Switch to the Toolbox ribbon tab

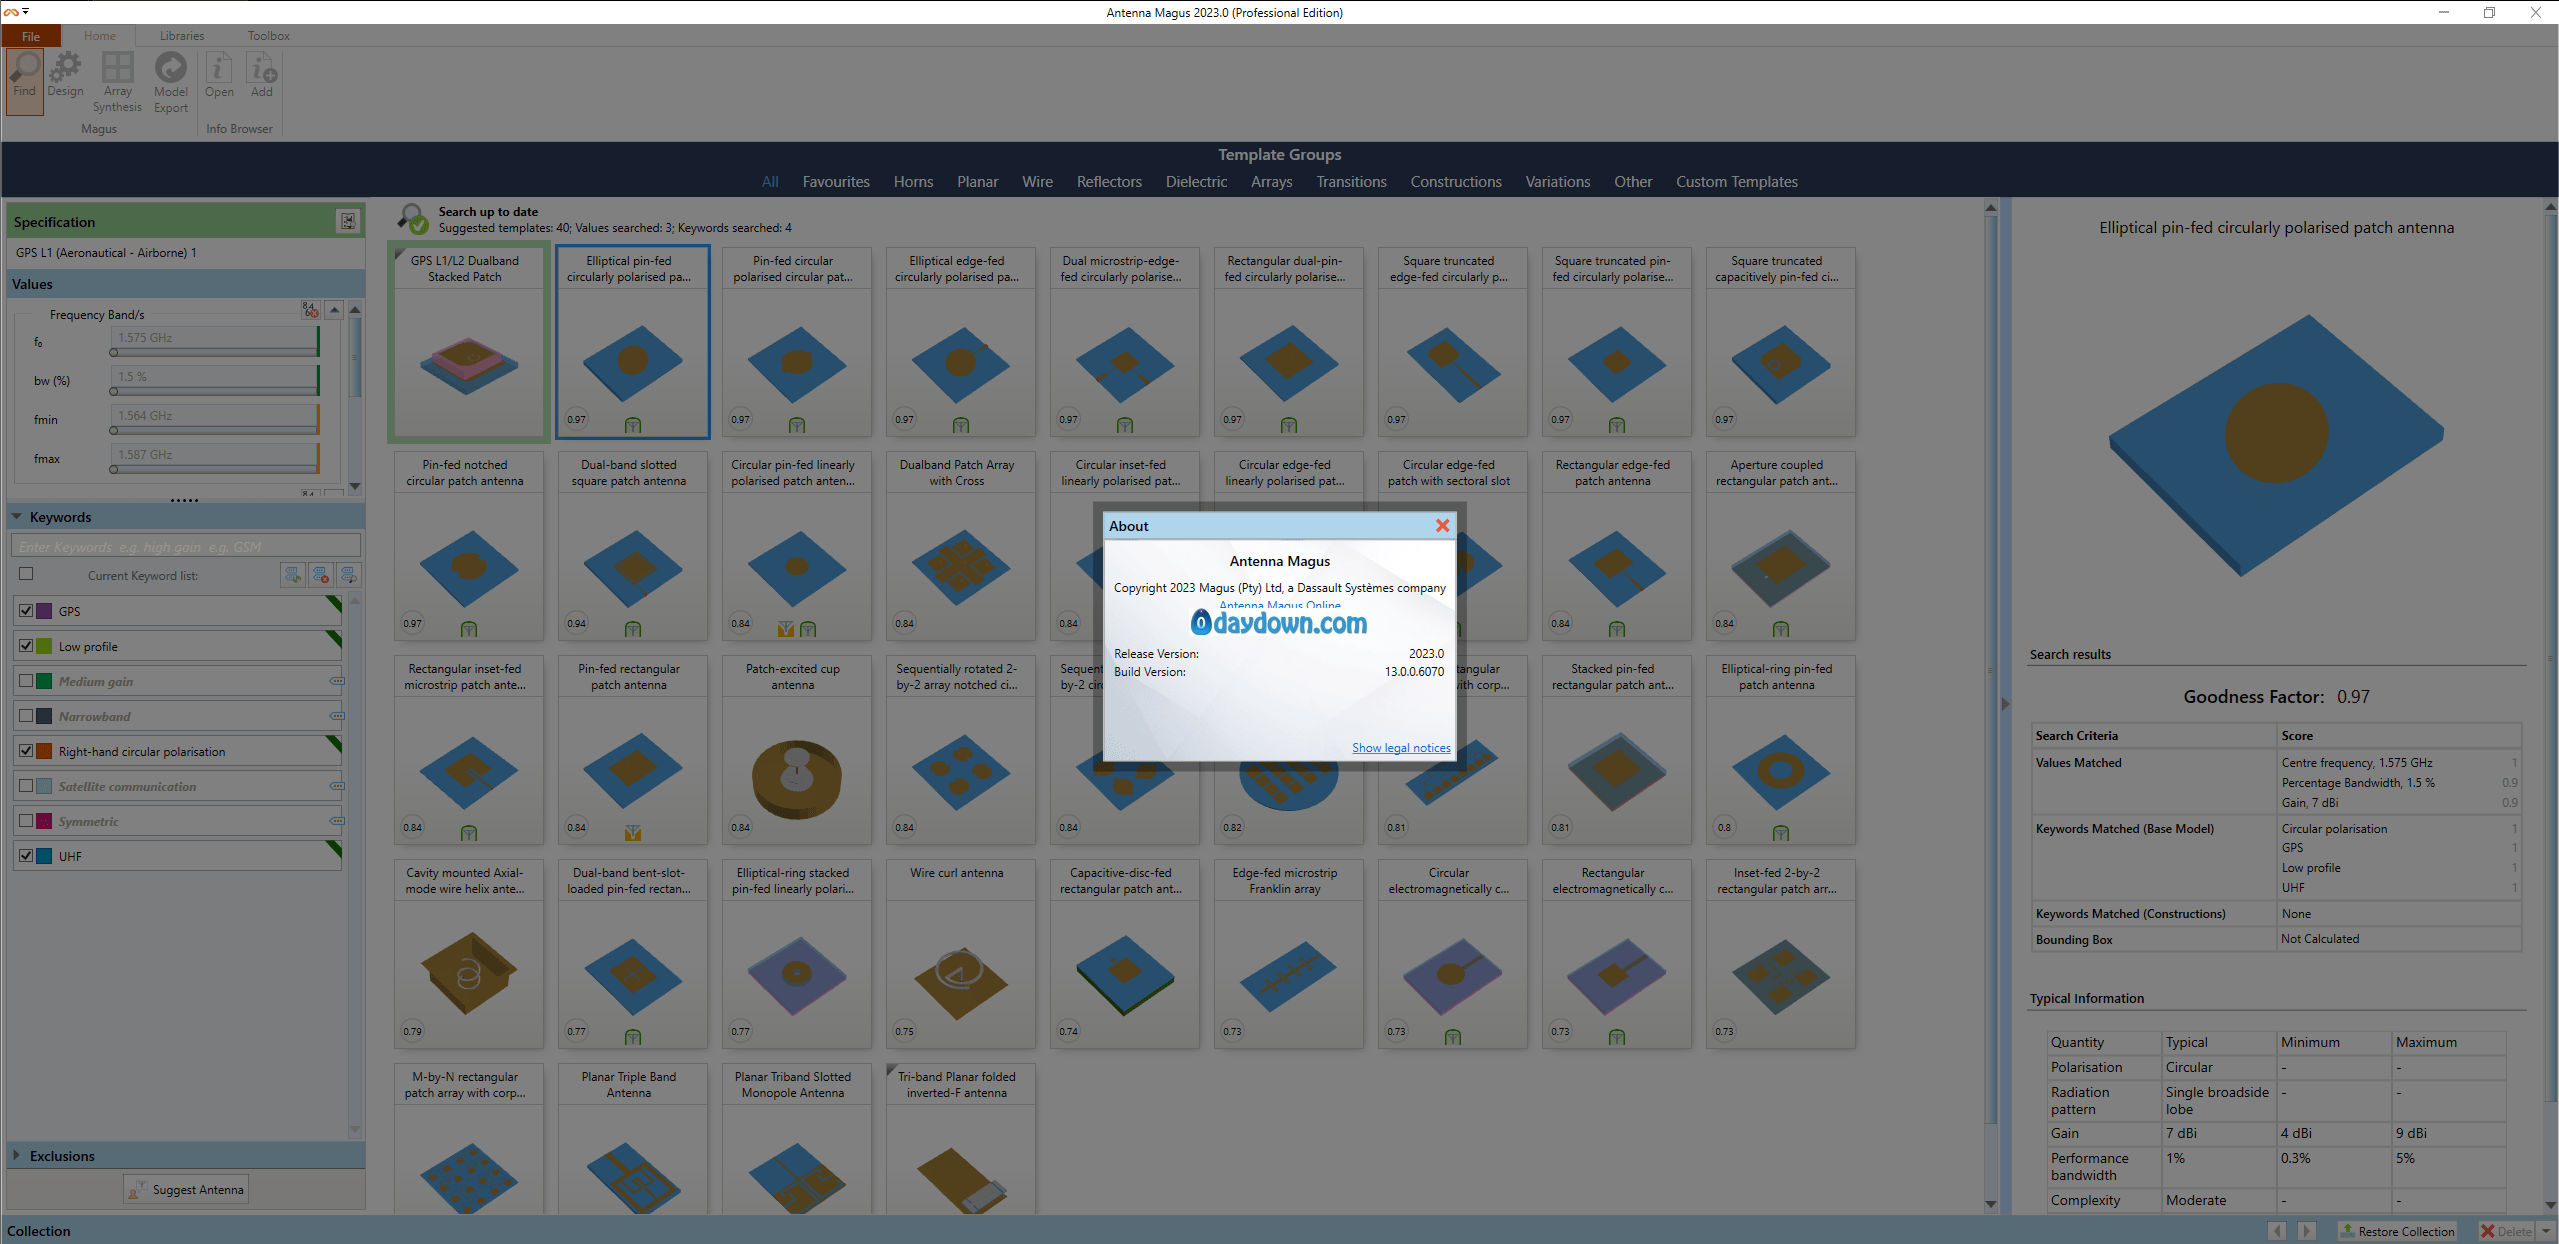click(269, 36)
